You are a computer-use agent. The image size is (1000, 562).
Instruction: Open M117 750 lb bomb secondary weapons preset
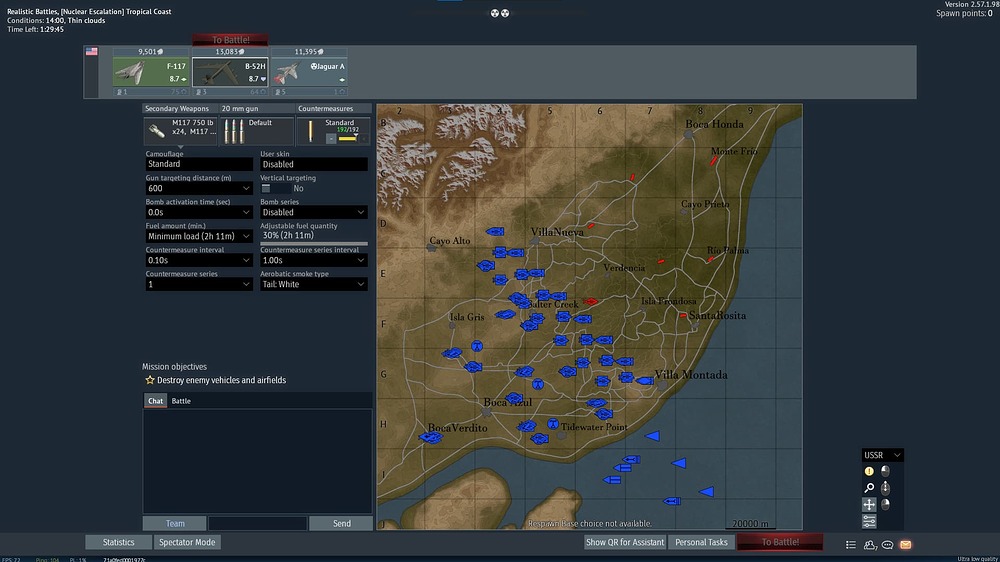(180, 130)
